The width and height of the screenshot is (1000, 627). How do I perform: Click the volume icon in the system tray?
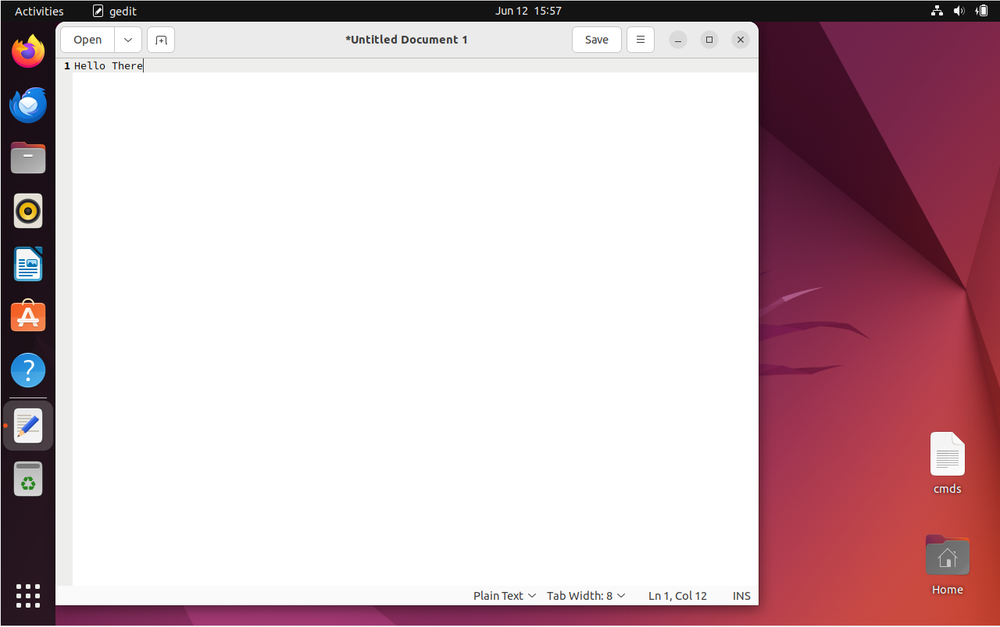959,11
